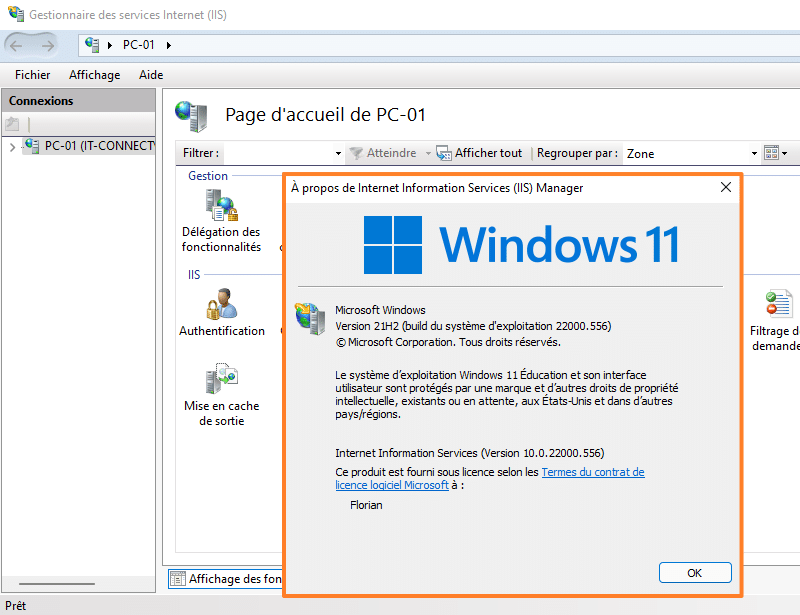Click the connection toolbar icon in Connexions
Screen dimensions: 800x615
(12, 124)
